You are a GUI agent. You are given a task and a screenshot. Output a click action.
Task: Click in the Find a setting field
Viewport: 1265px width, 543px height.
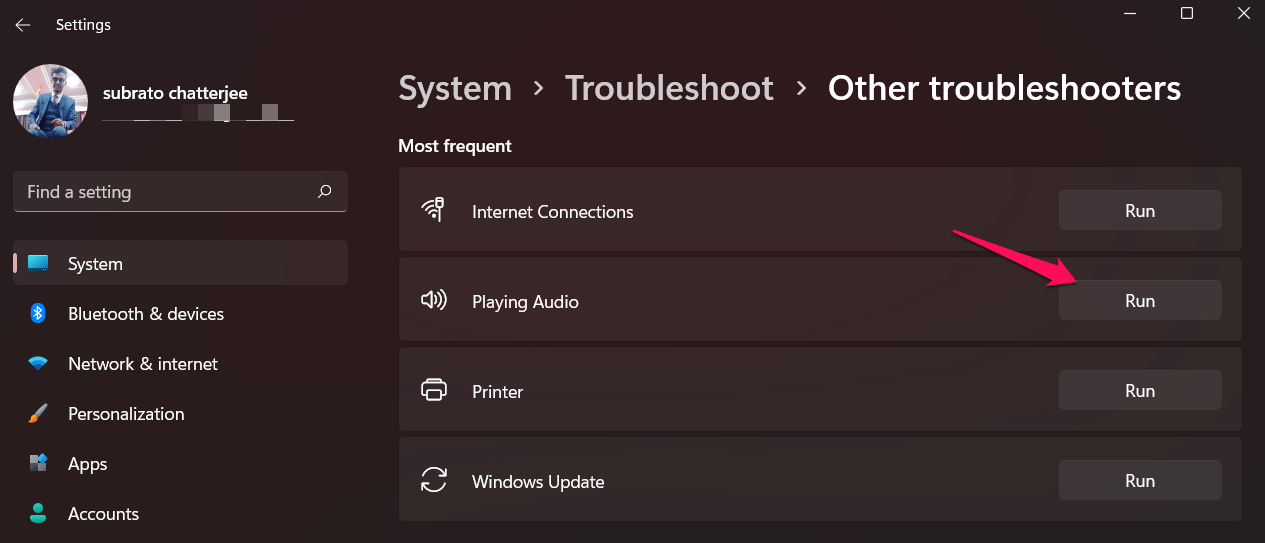(165, 192)
